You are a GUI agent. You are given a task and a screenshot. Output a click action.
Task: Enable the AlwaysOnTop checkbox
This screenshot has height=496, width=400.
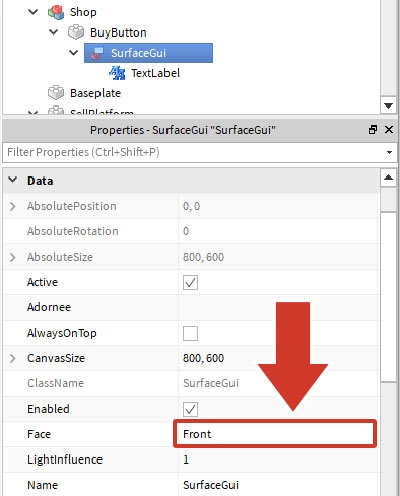pyautogui.click(x=190, y=333)
